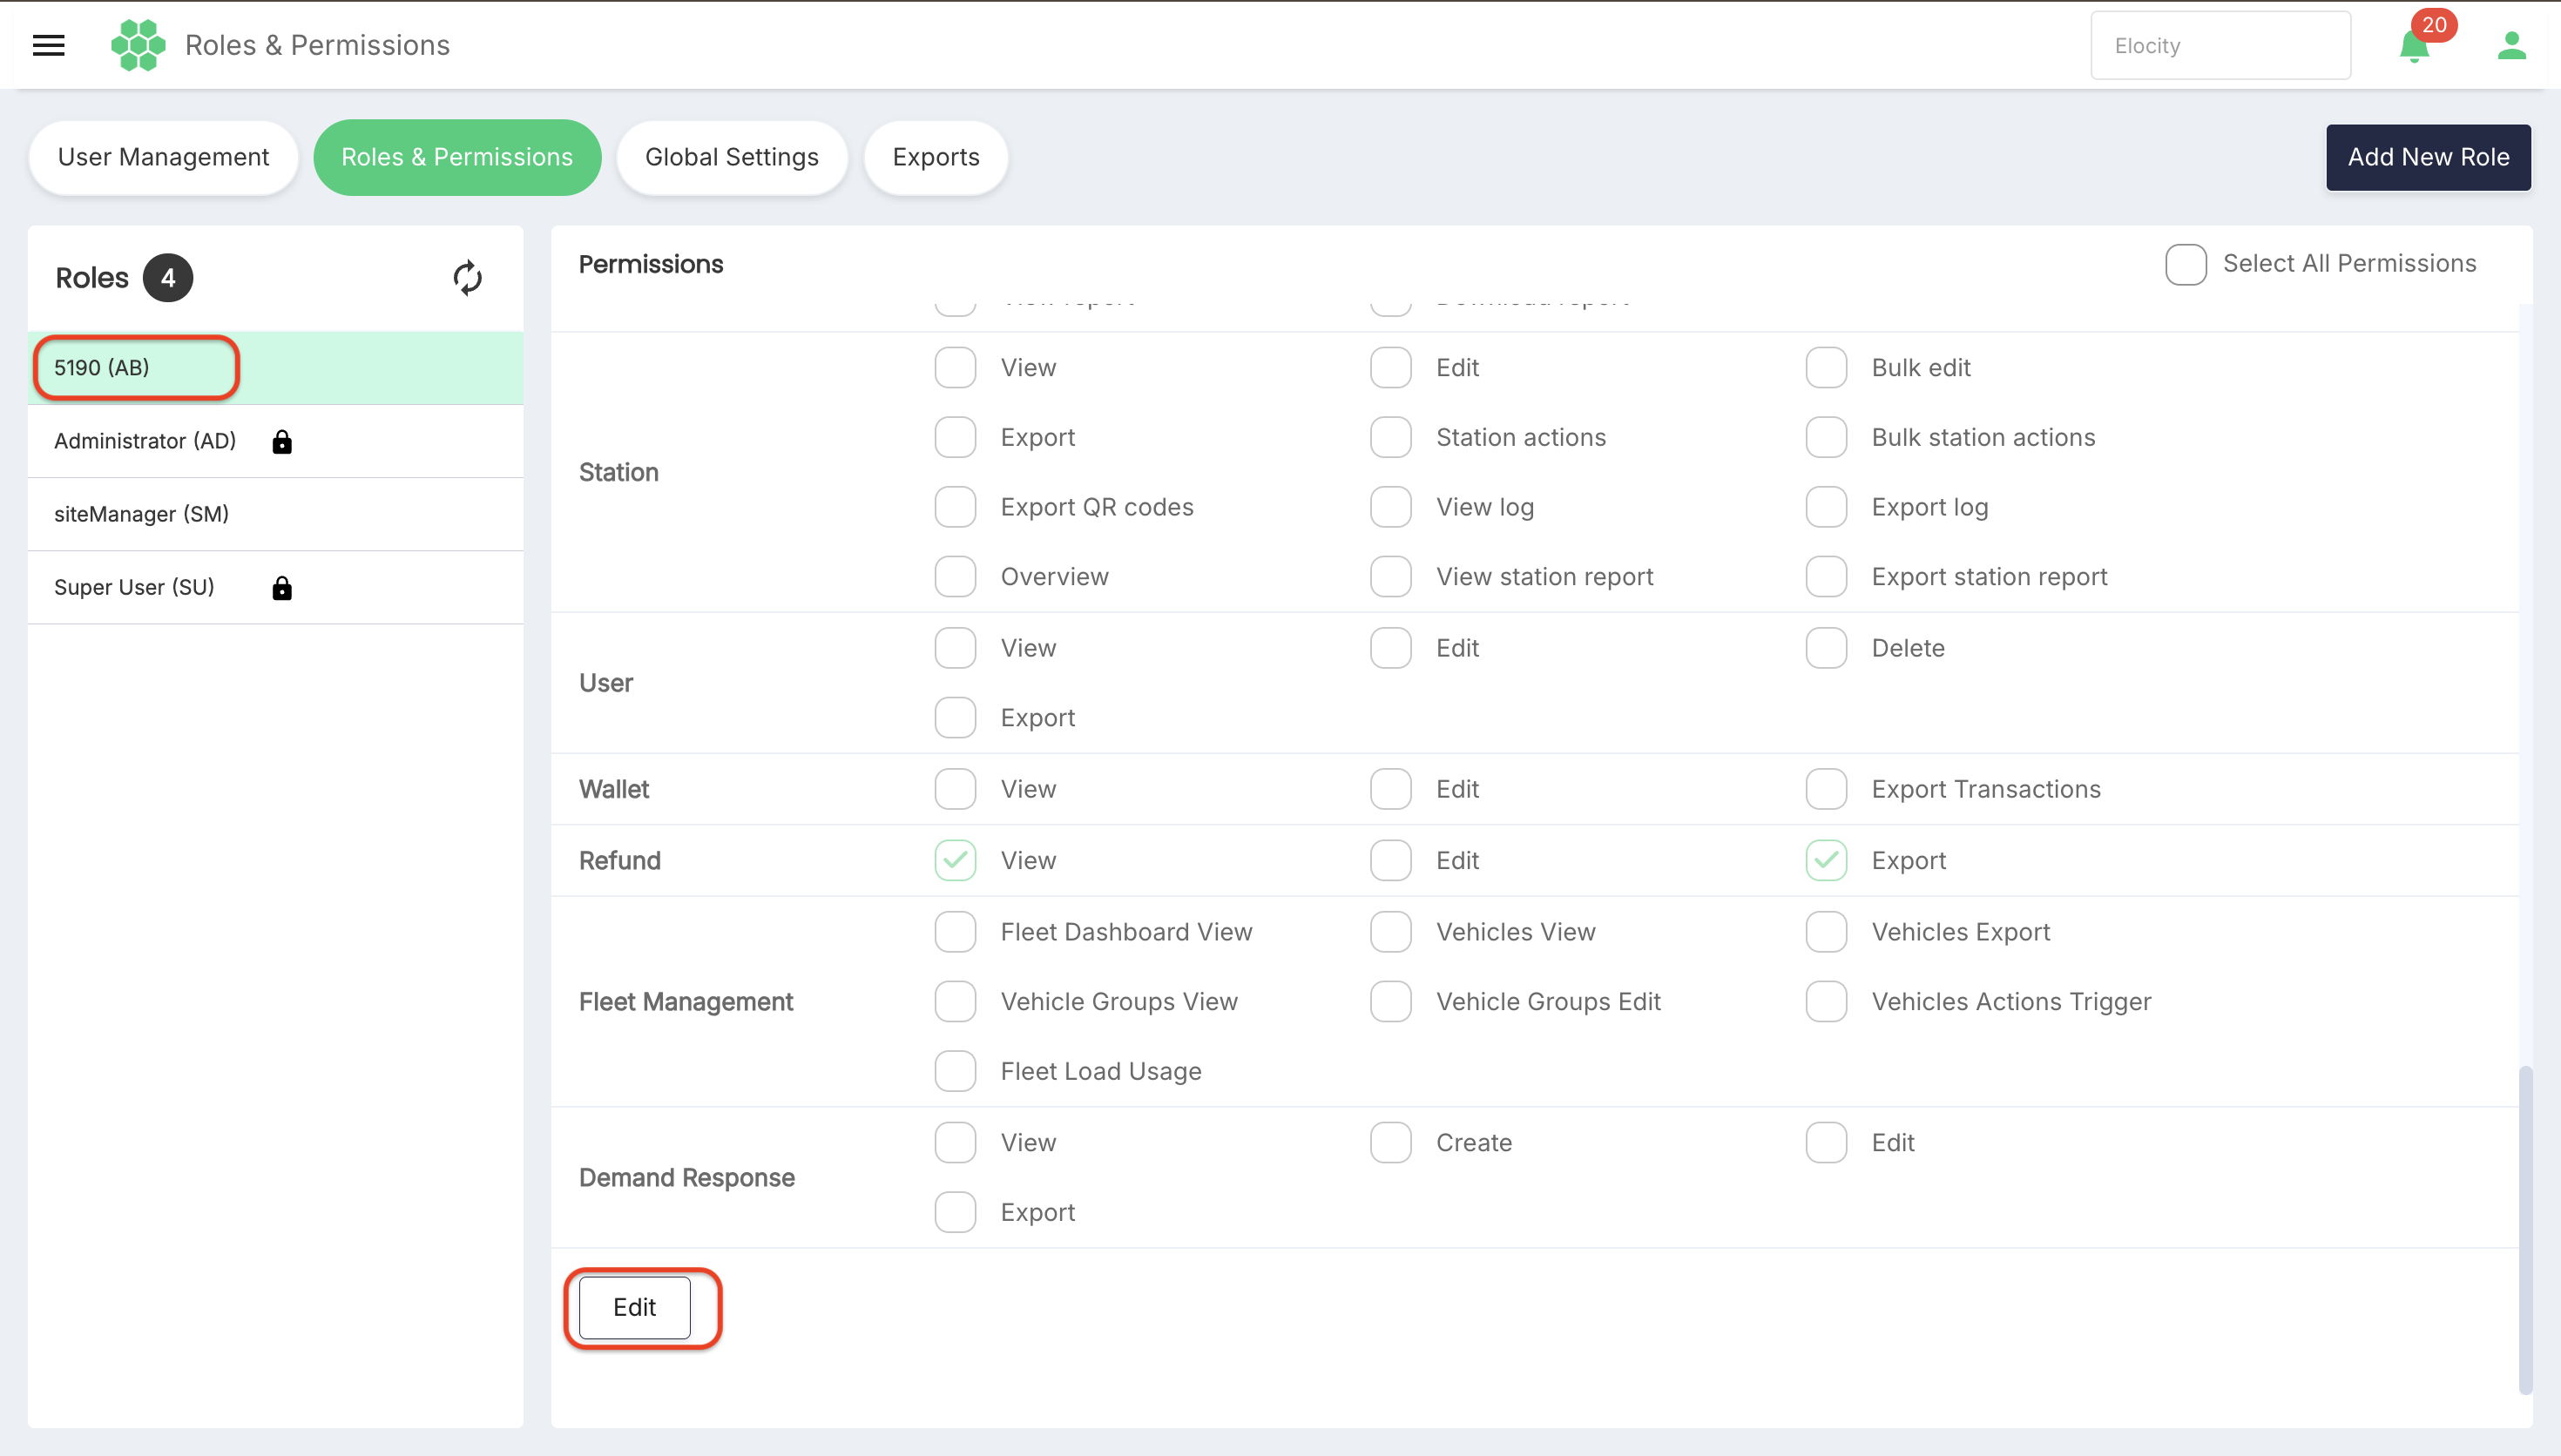Check the User Delete checkbox
Screen dimensions: 2561x1456
coord(1826,648)
